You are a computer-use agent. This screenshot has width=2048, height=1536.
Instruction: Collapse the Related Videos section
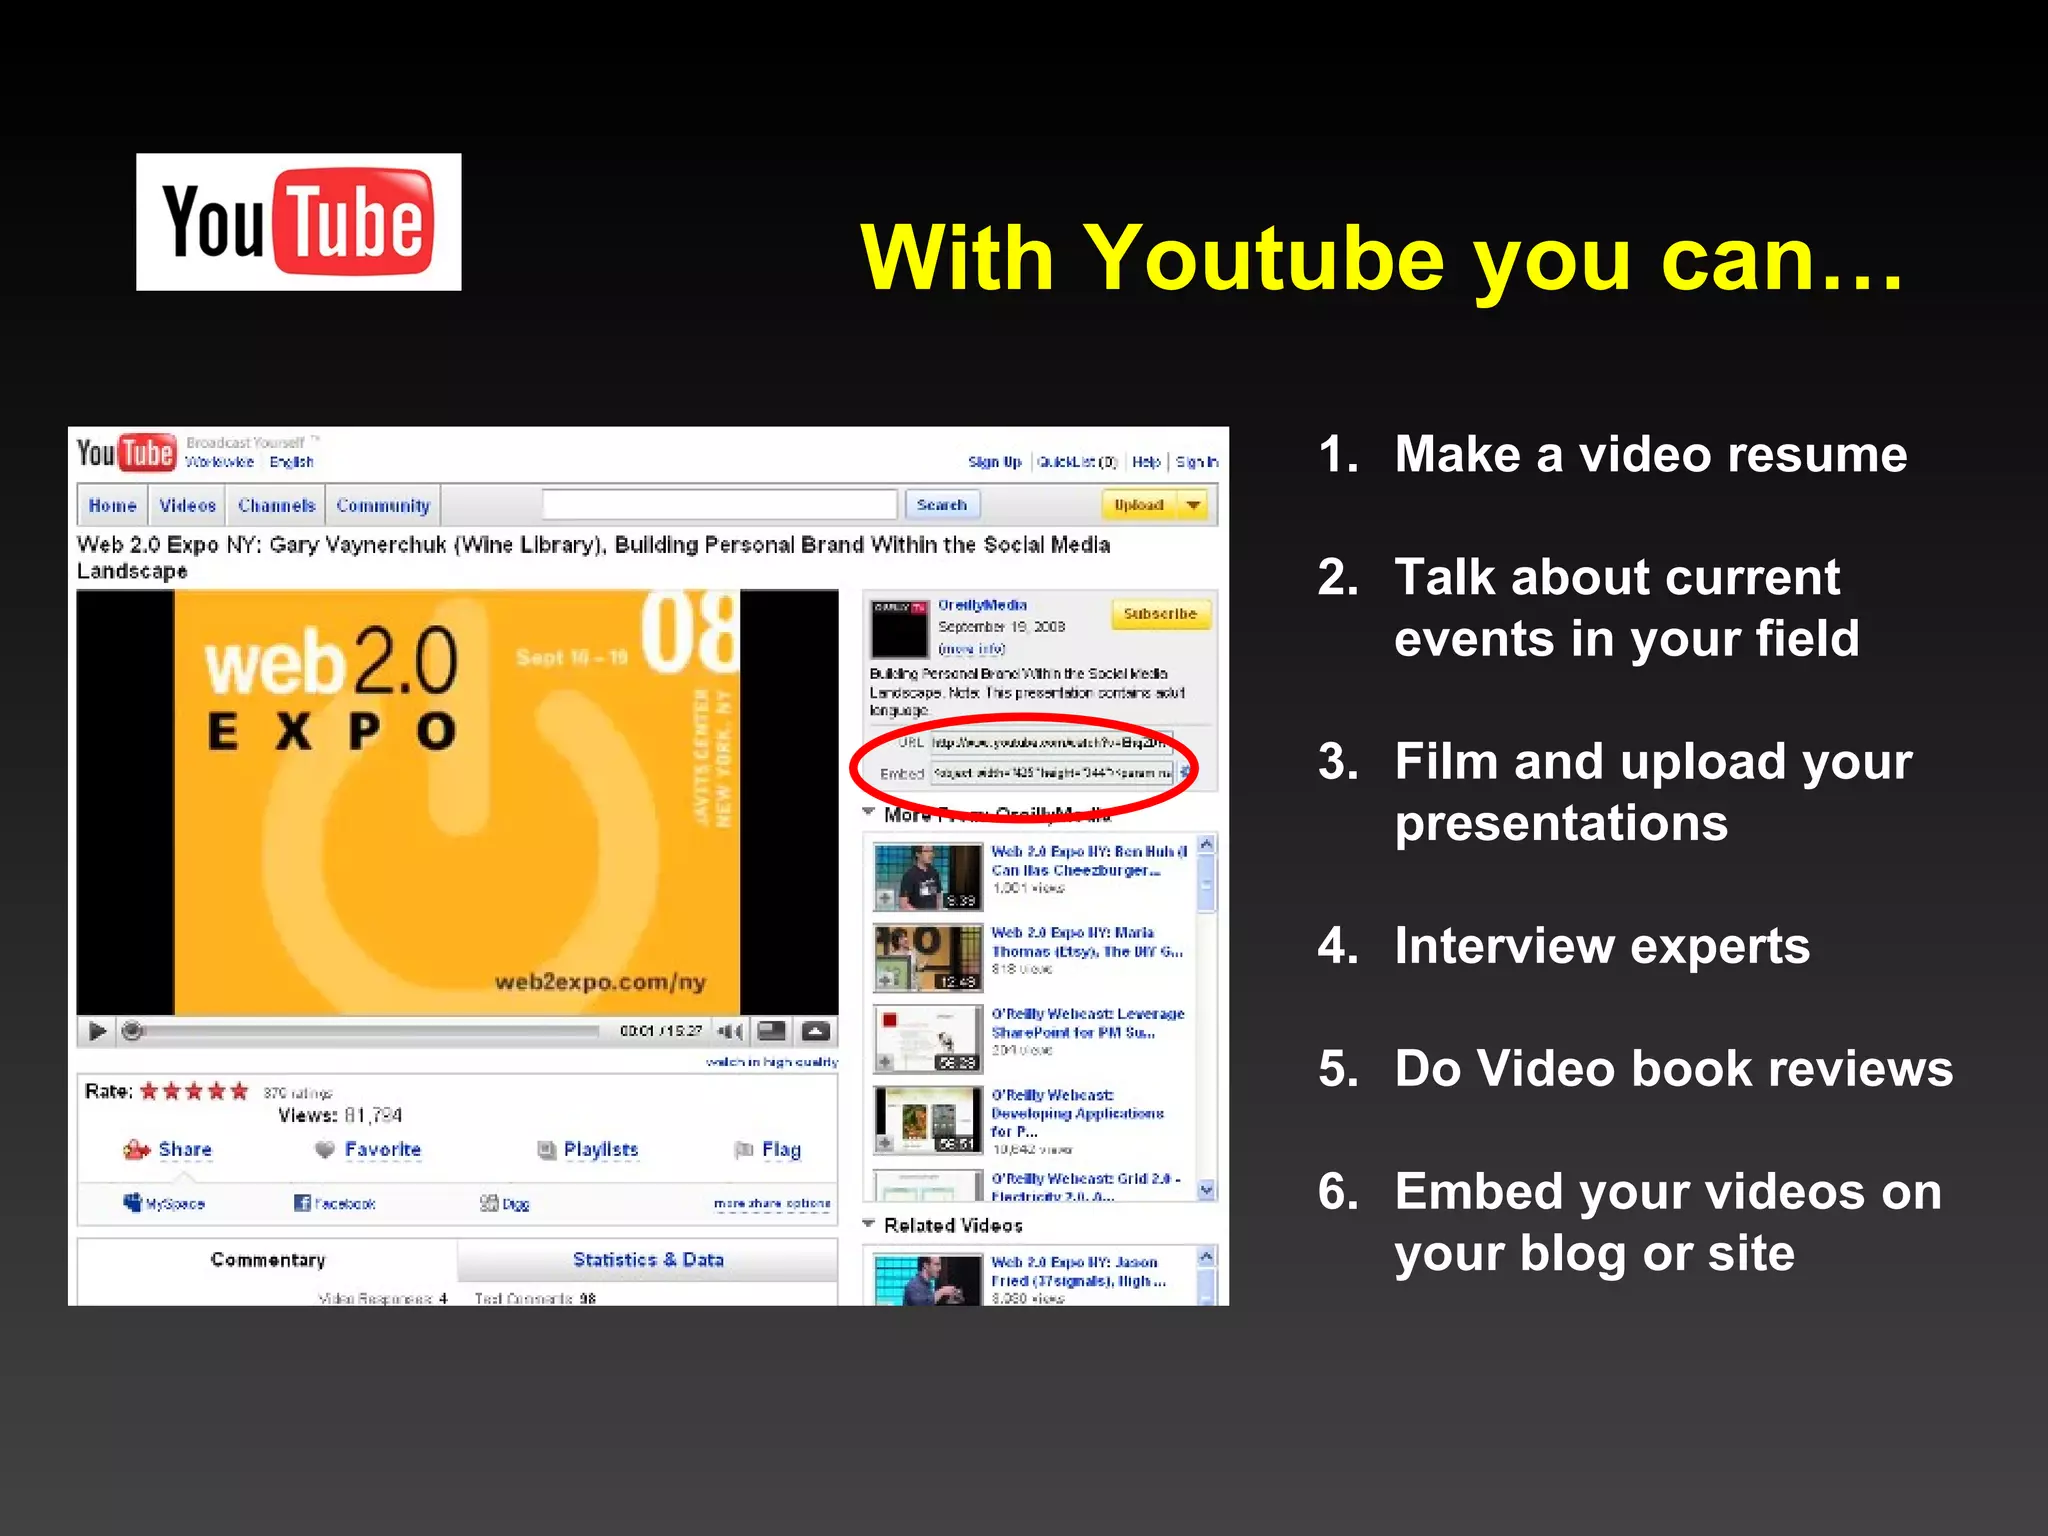(x=868, y=1224)
